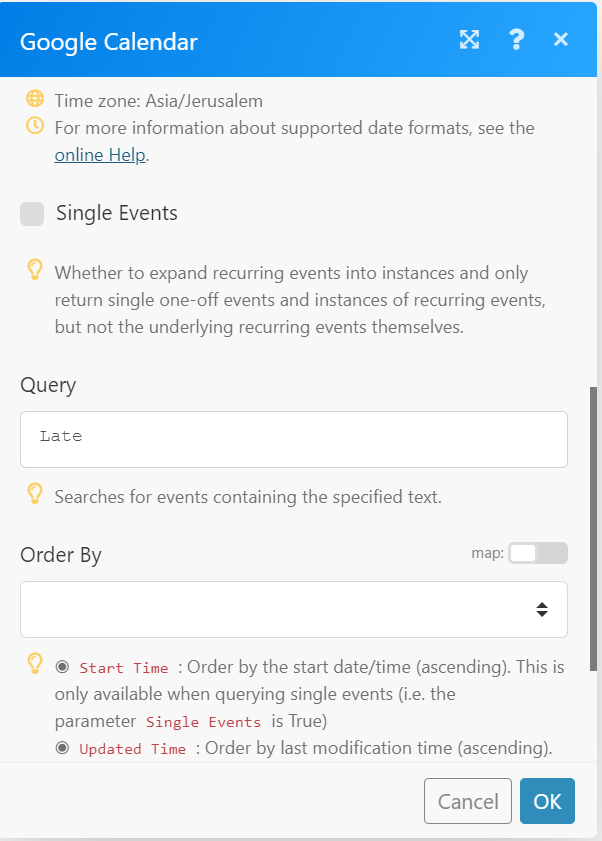Click the globe time zone icon
Viewport: 602px width, 841px height.
[35, 99]
